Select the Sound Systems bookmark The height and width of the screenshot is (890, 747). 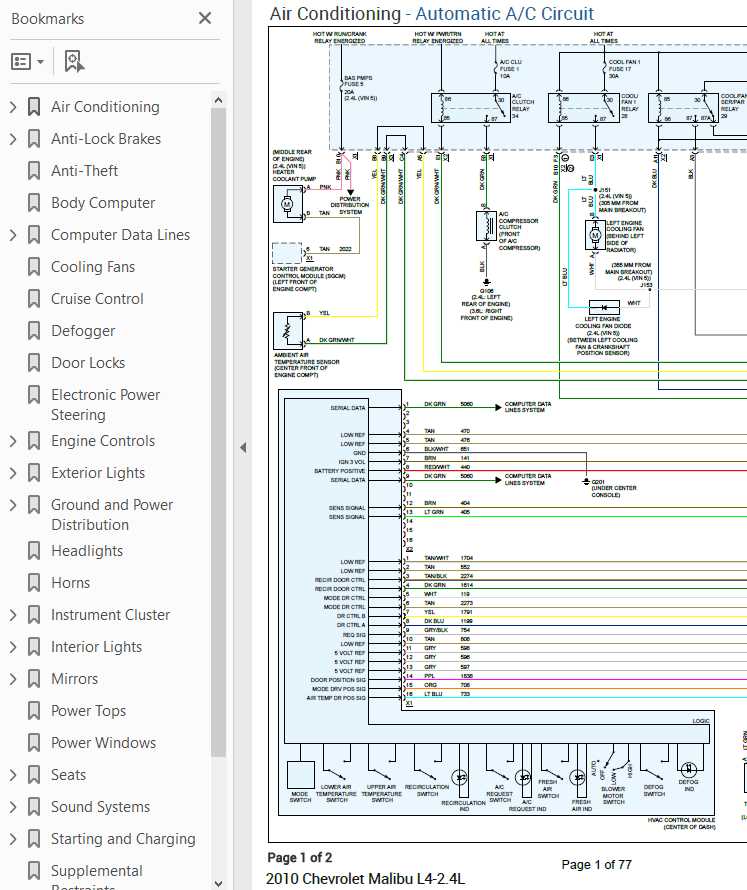coord(100,807)
